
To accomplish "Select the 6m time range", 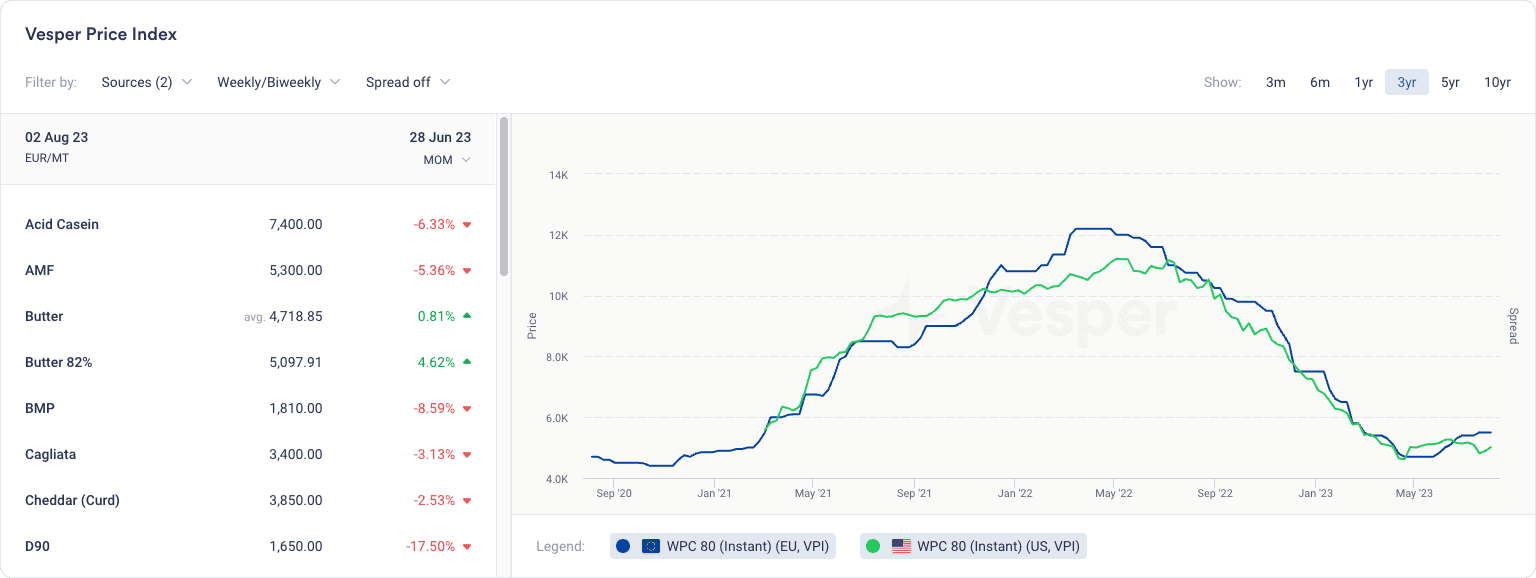I will click(1319, 82).
